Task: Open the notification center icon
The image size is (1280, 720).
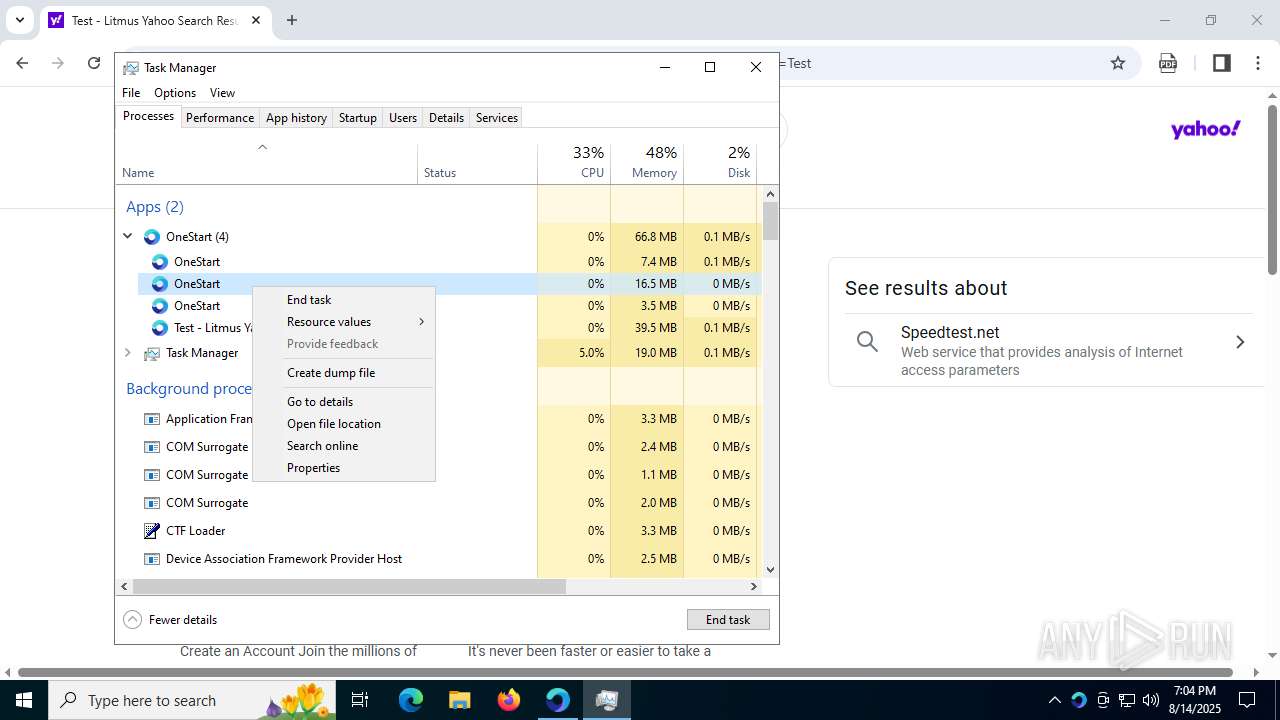Action: pyautogui.click(x=1247, y=700)
